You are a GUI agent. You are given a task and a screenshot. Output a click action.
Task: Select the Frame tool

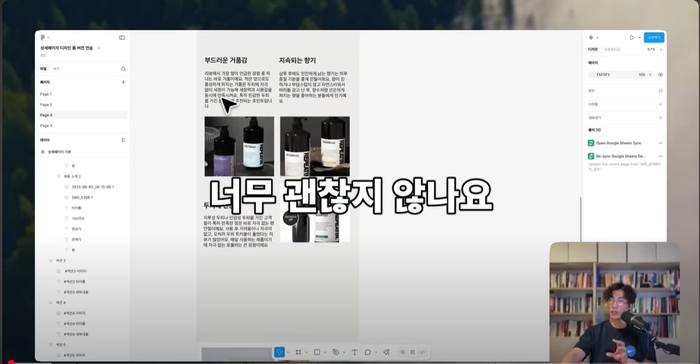point(298,352)
